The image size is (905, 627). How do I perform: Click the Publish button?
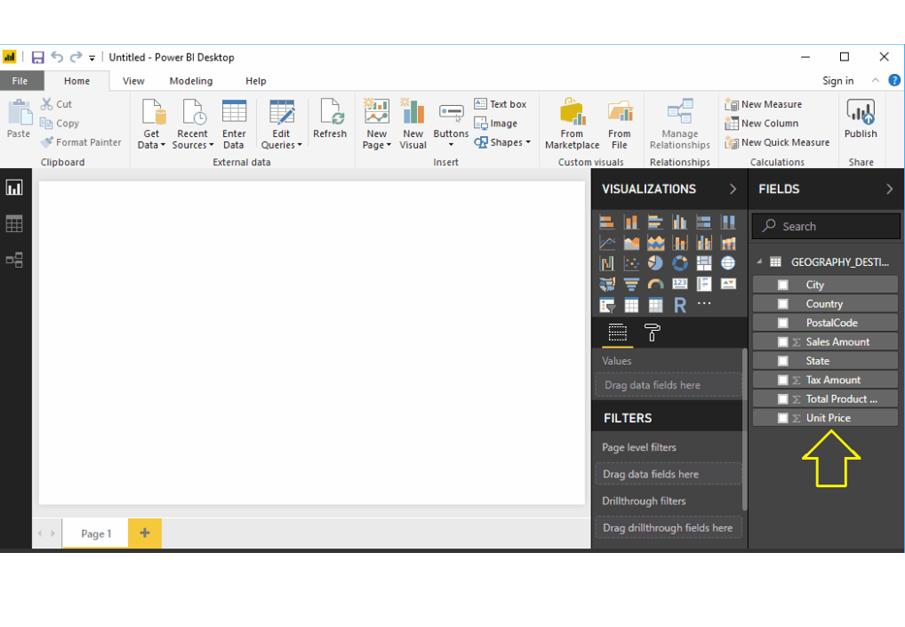coord(861,119)
